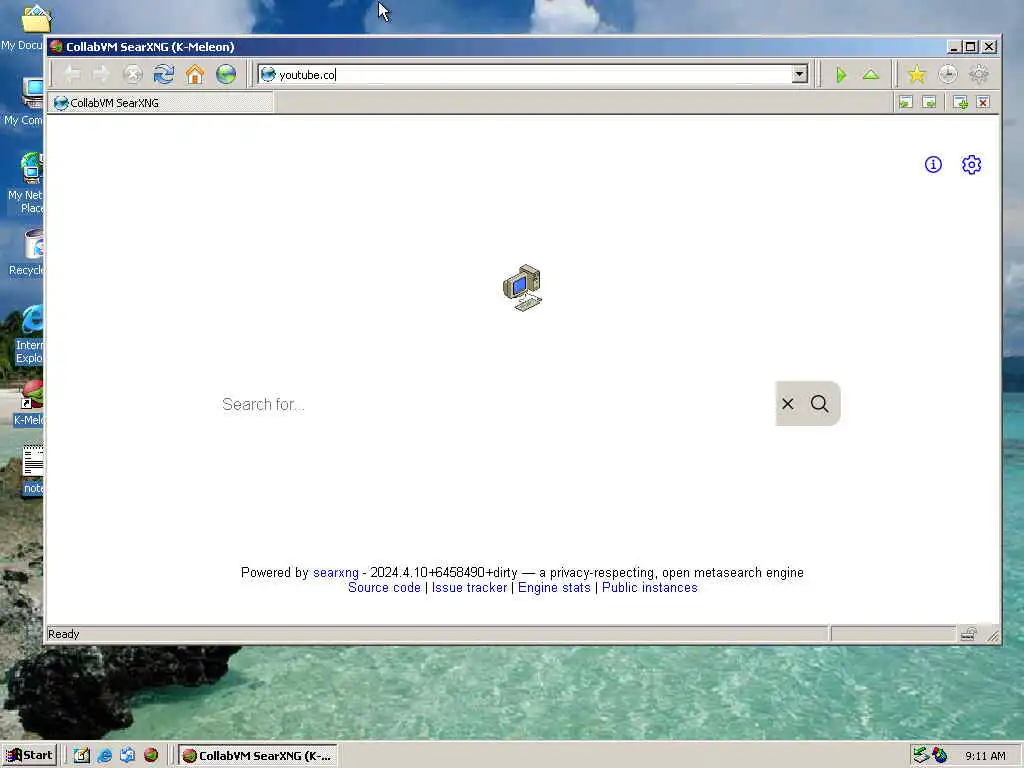Click the Internet Explorer quick launch icon
This screenshot has height=768, width=1024.
click(x=104, y=756)
